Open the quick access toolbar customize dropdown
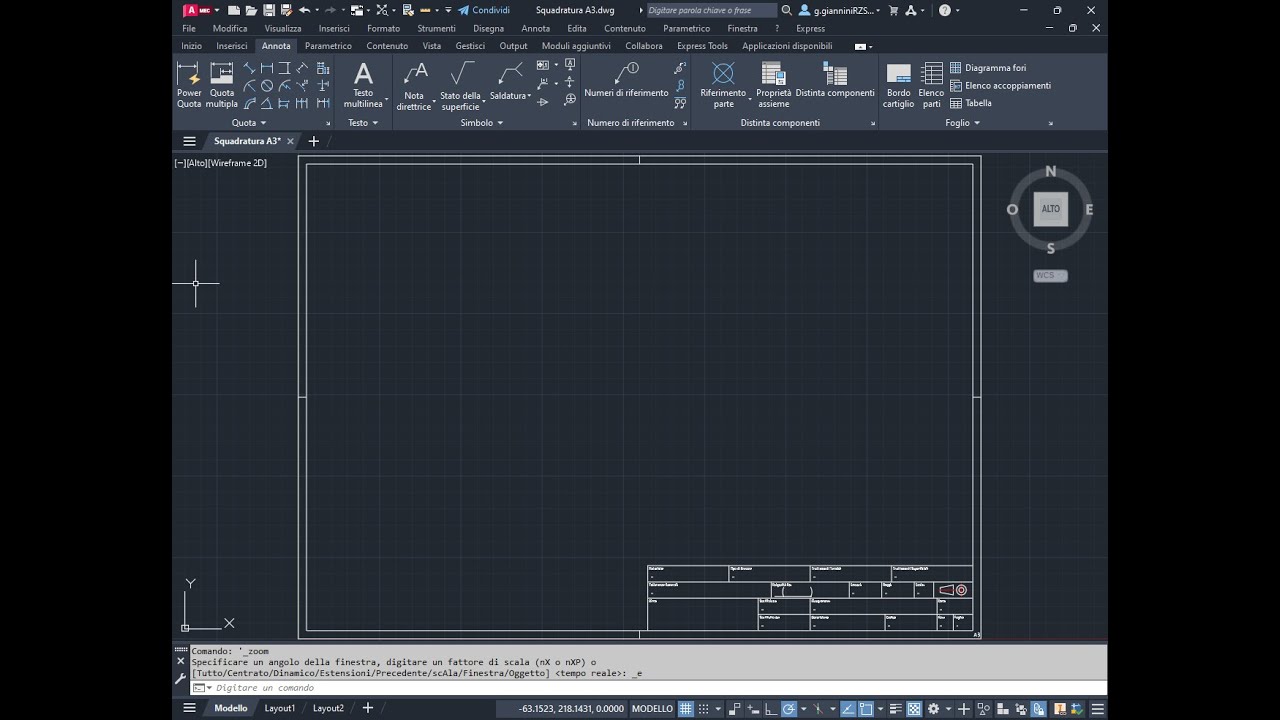Viewport: 1280px width, 720px height. tap(448, 10)
